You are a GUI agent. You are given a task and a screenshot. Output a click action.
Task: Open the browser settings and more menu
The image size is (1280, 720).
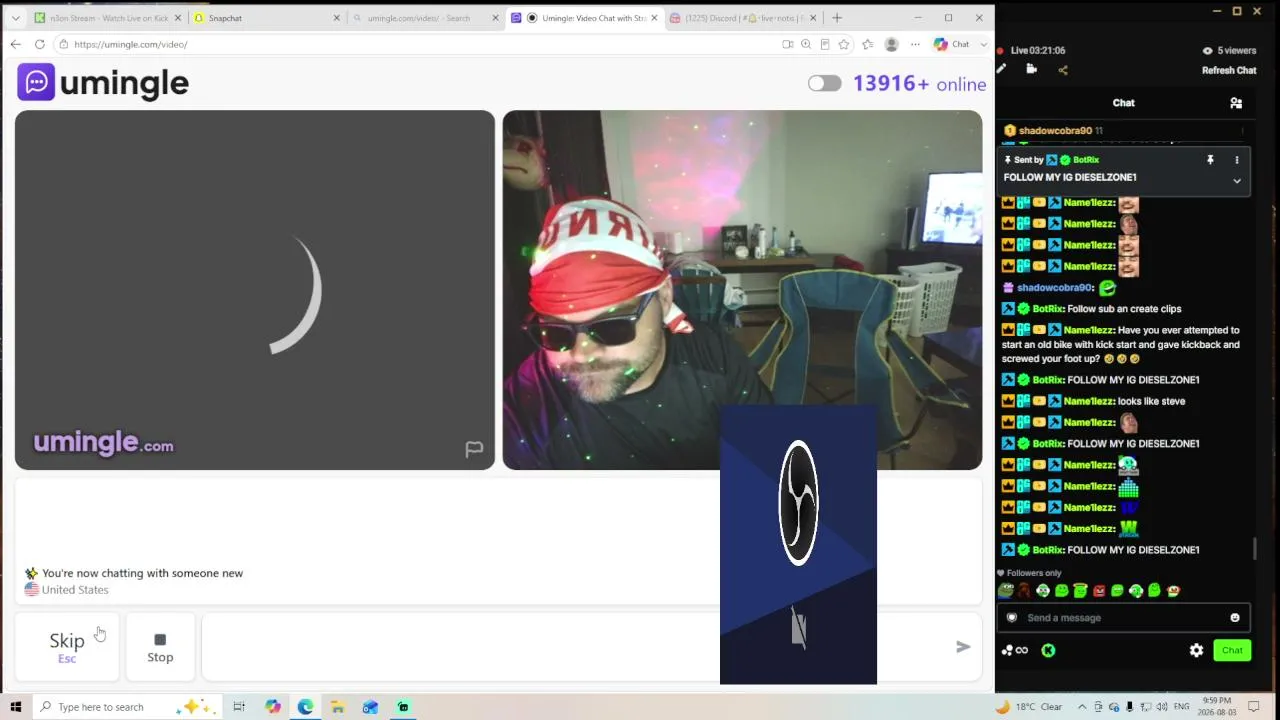click(915, 44)
